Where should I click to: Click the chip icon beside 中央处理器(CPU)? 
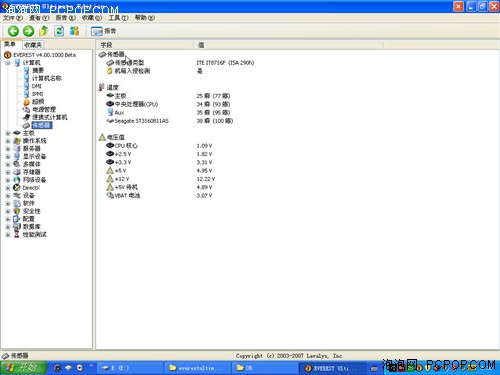[110, 104]
